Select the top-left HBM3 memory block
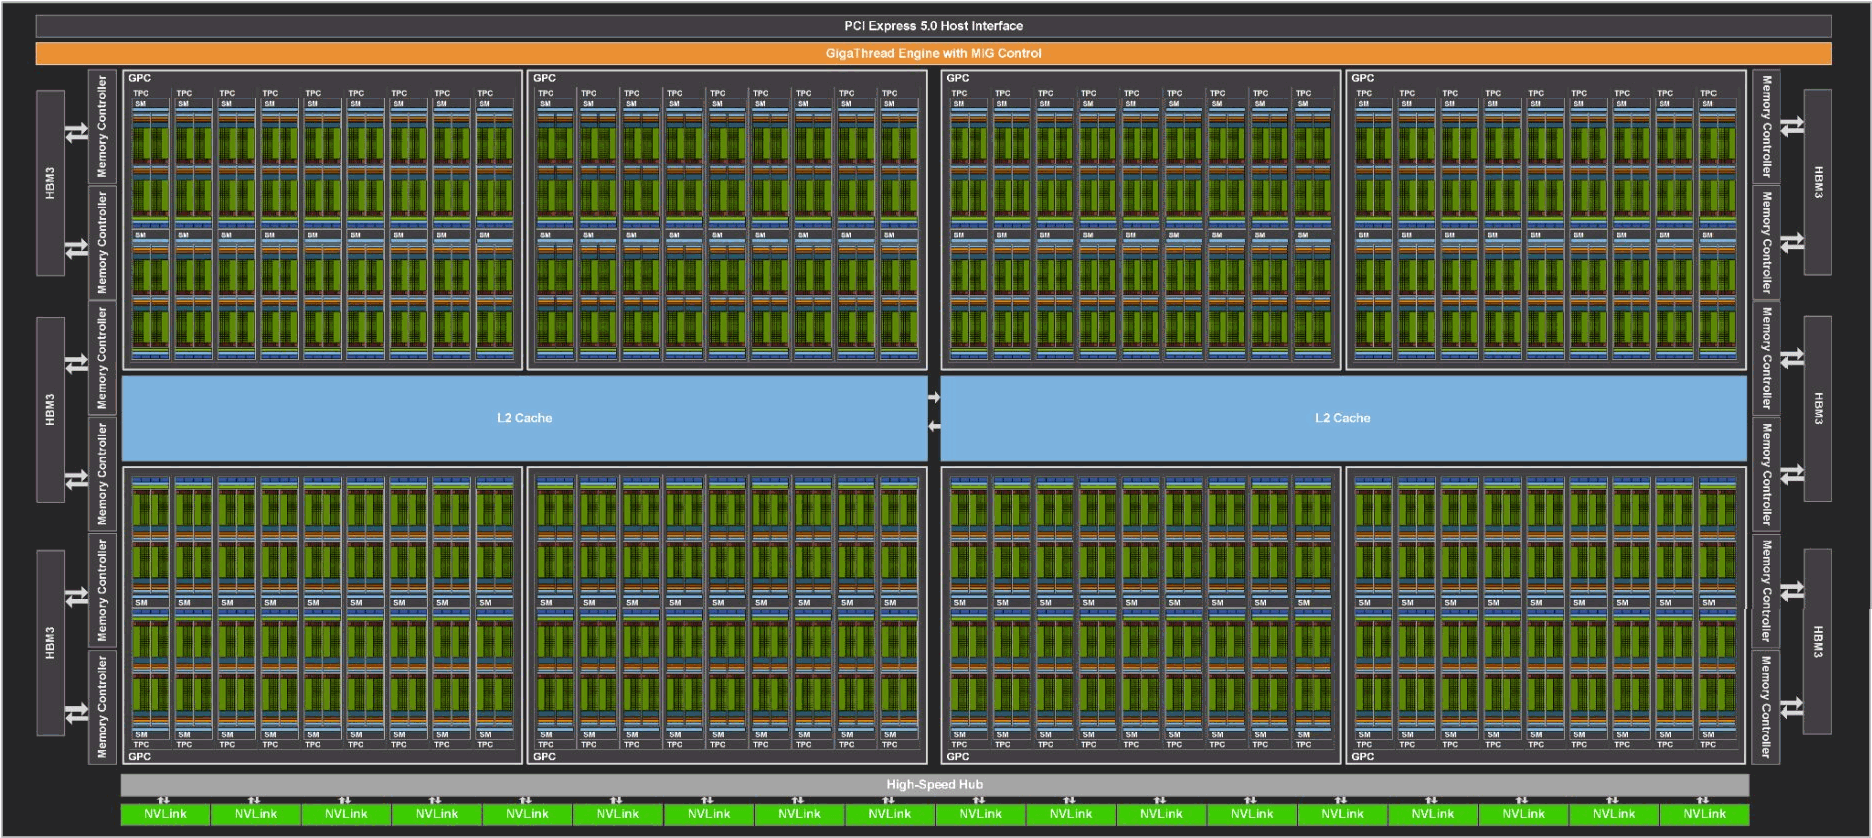This screenshot has width=1872, height=838. point(50,183)
